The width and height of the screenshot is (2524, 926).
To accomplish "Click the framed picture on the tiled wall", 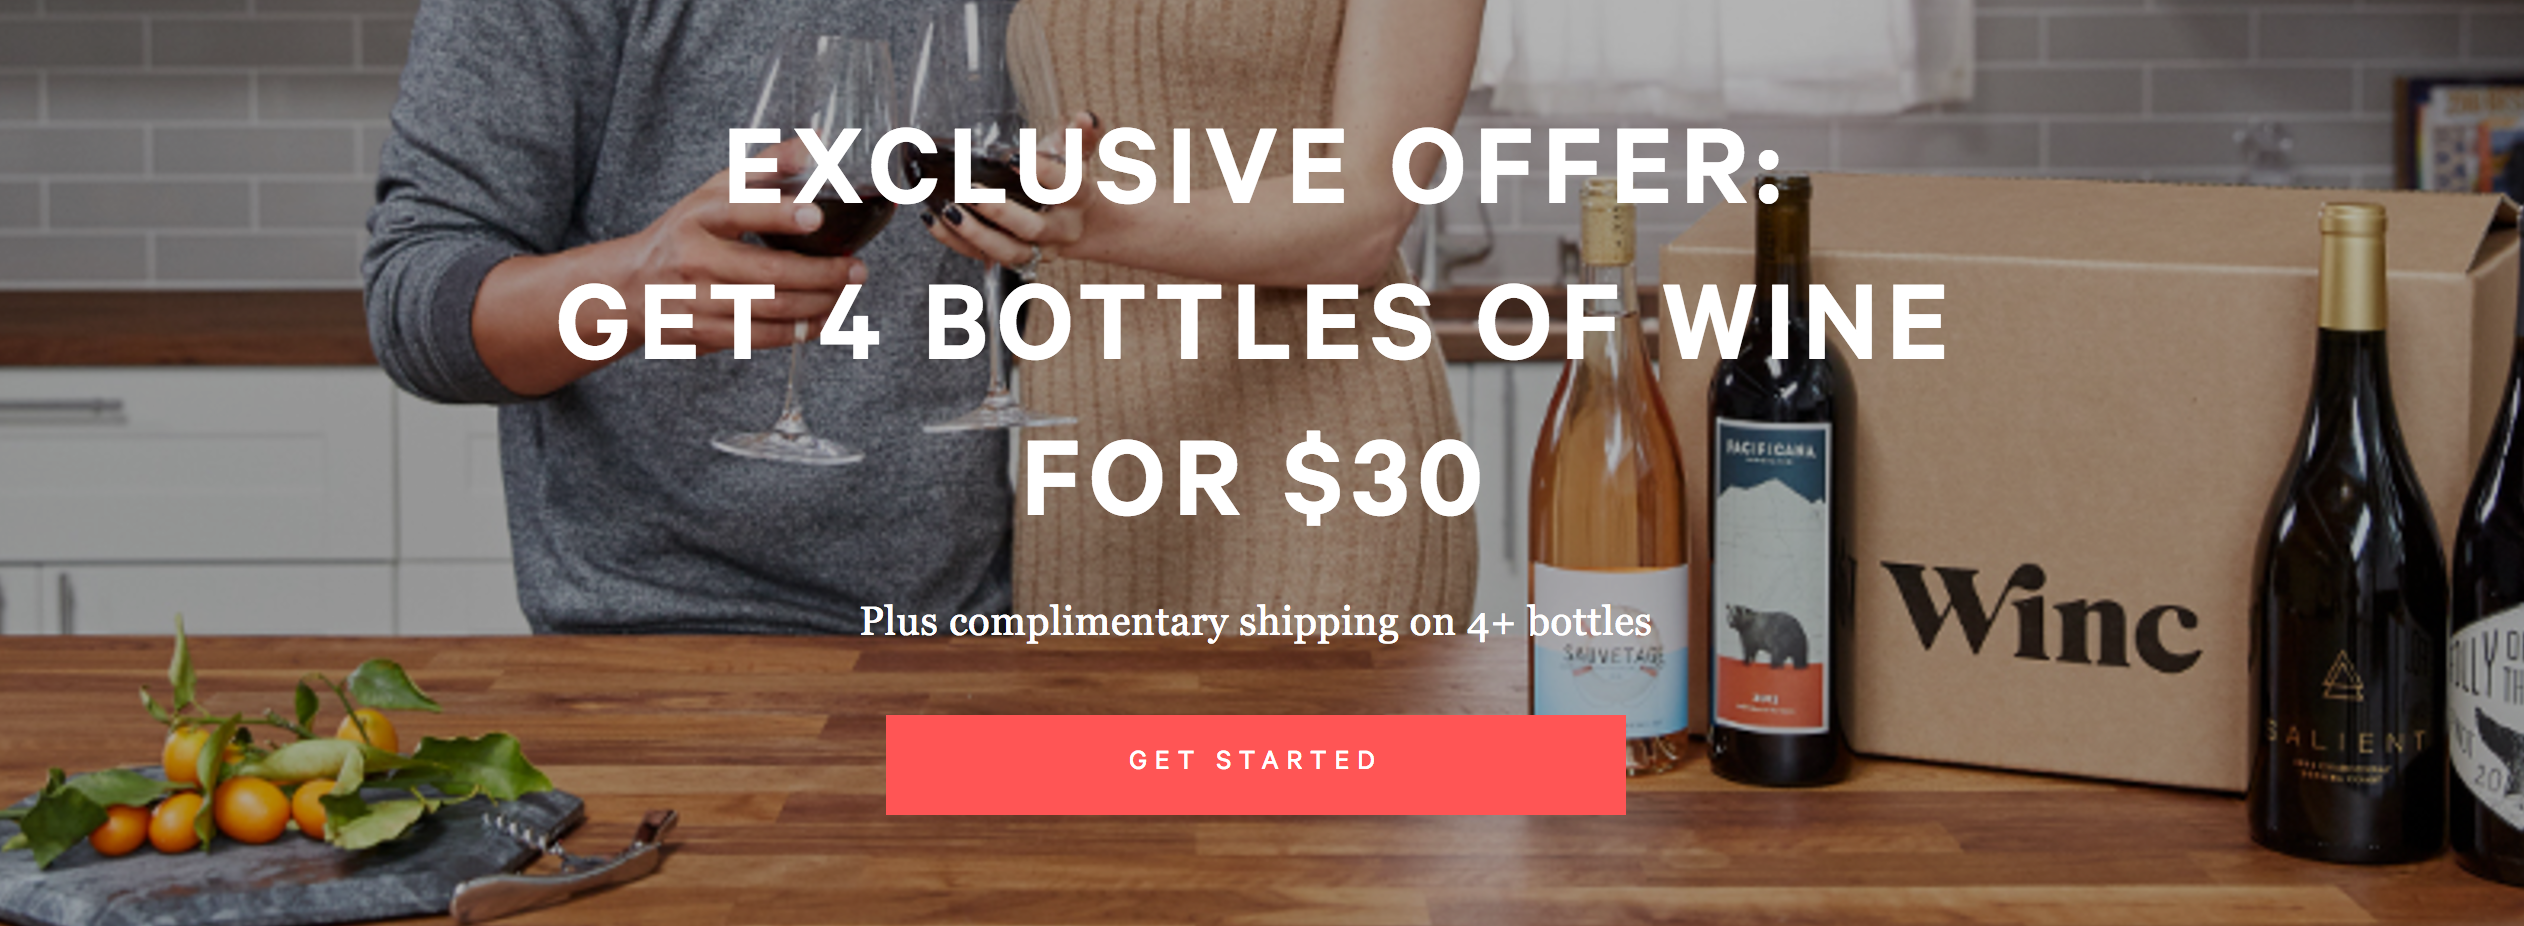I will coord(2472,140).
